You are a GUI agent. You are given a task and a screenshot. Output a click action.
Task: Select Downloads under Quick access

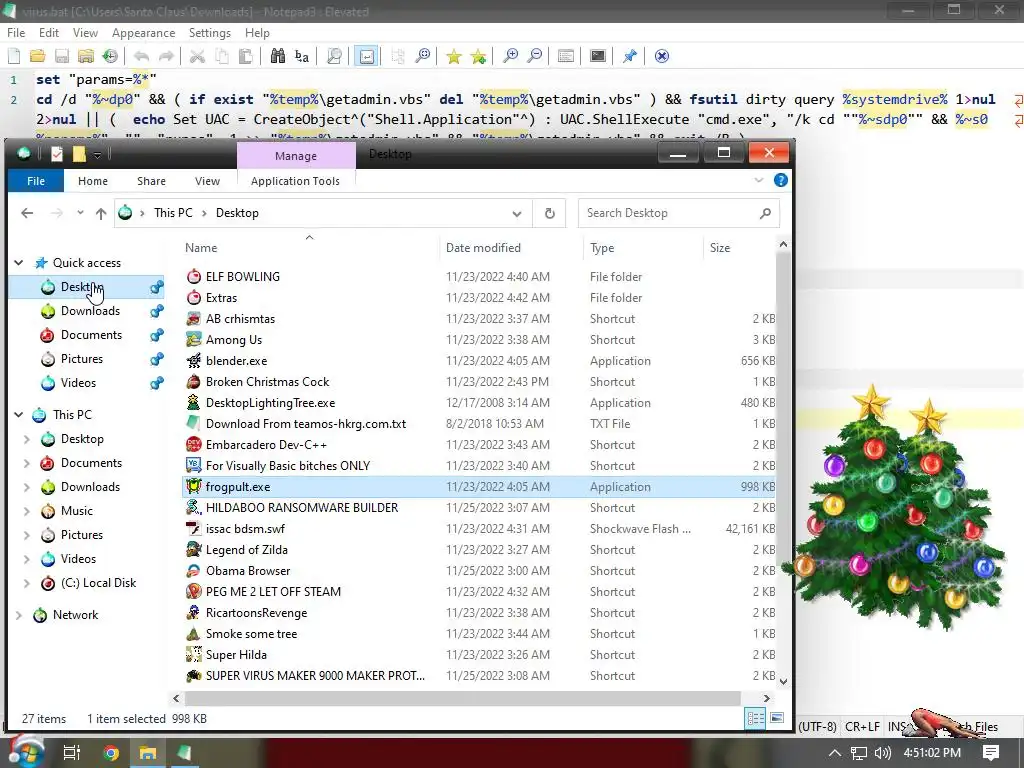tap(90, 311)
